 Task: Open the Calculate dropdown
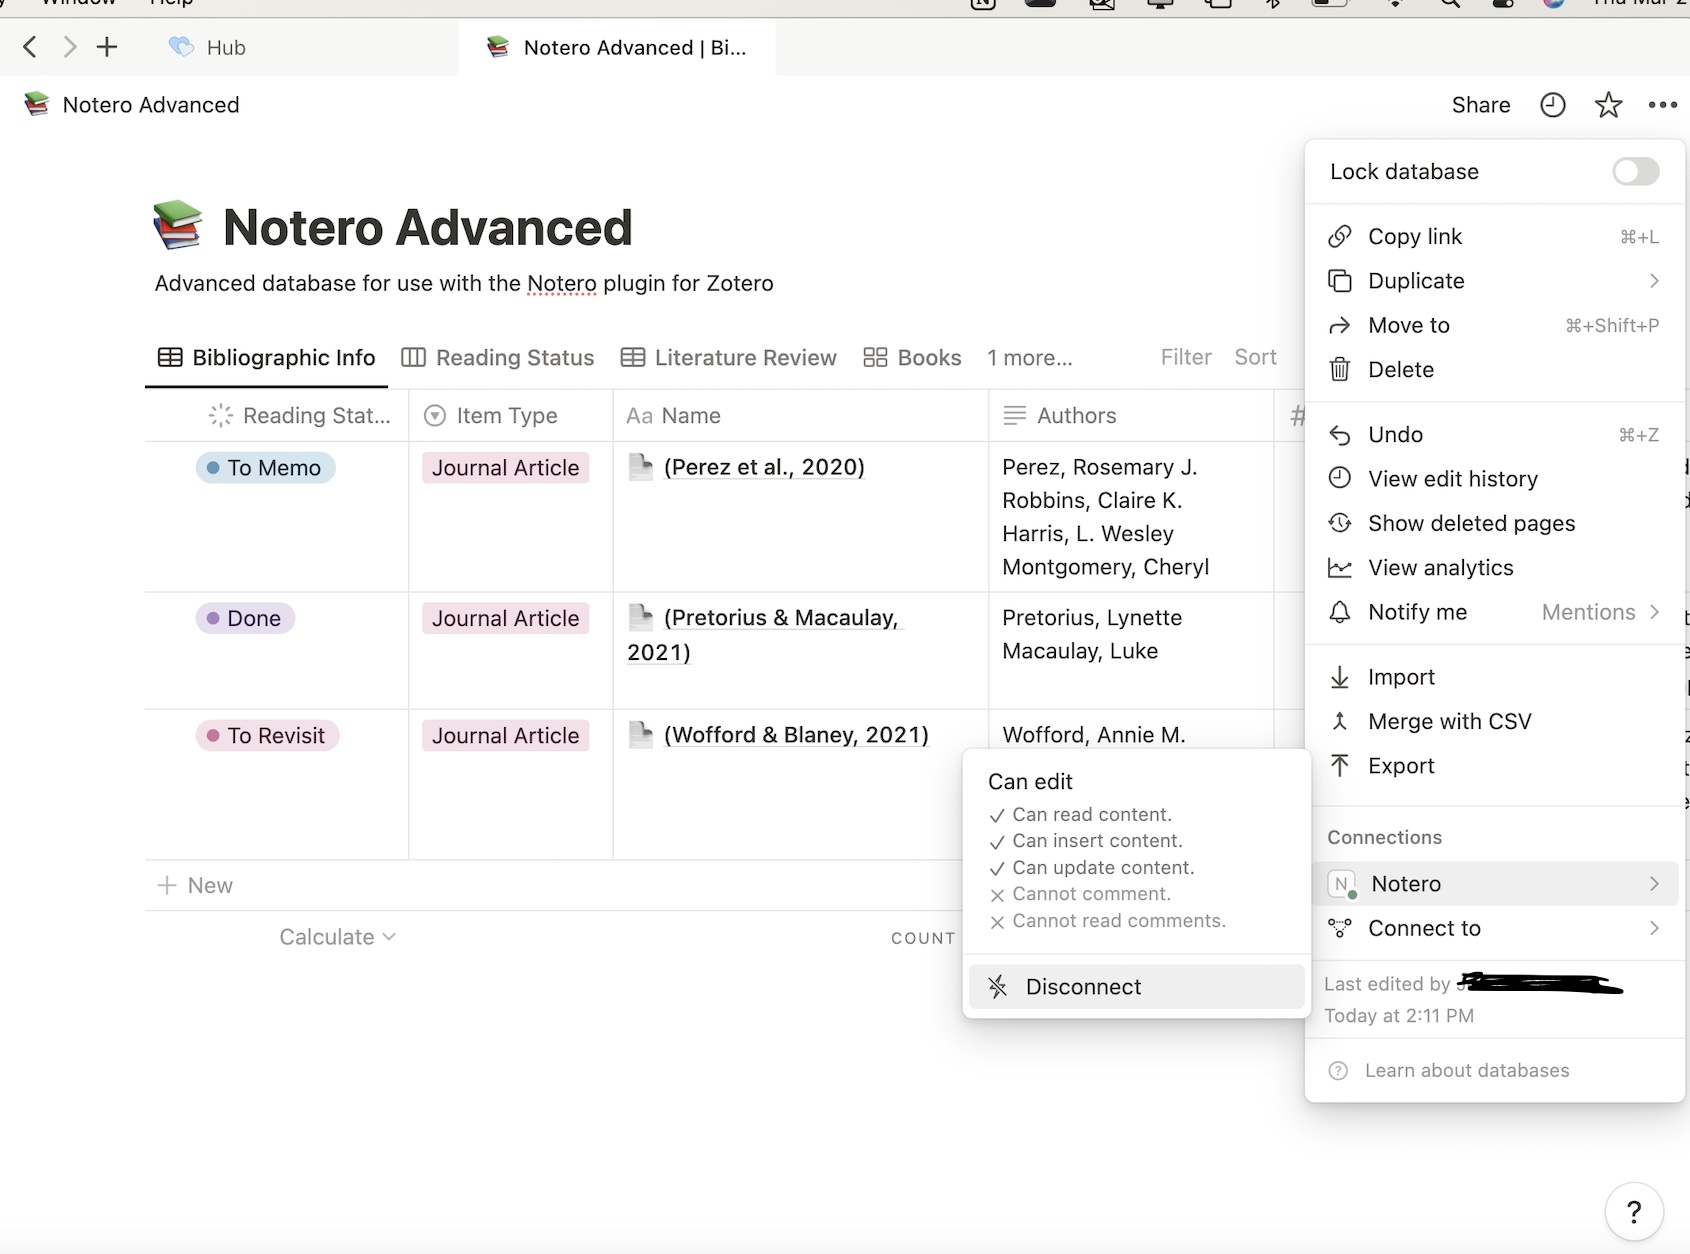[338, 937]
